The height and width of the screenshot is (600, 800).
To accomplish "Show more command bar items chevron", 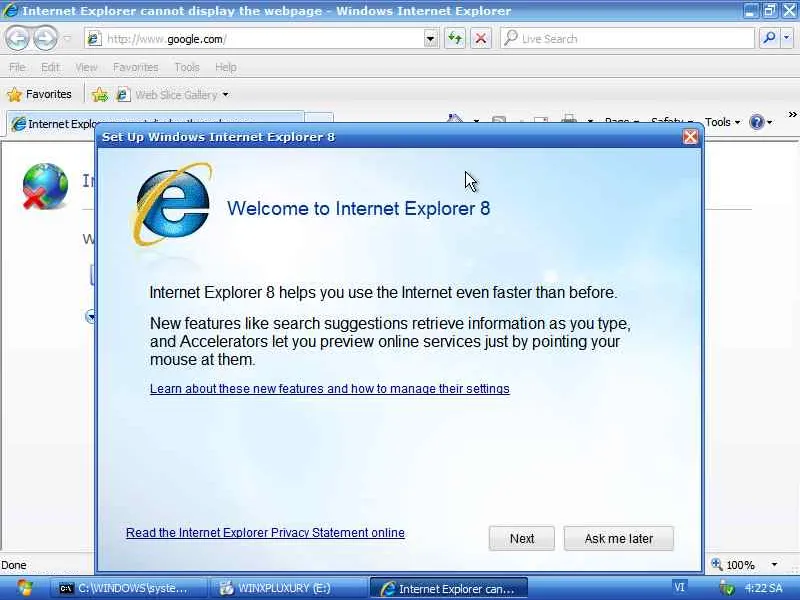I will (x=792, y=115).
